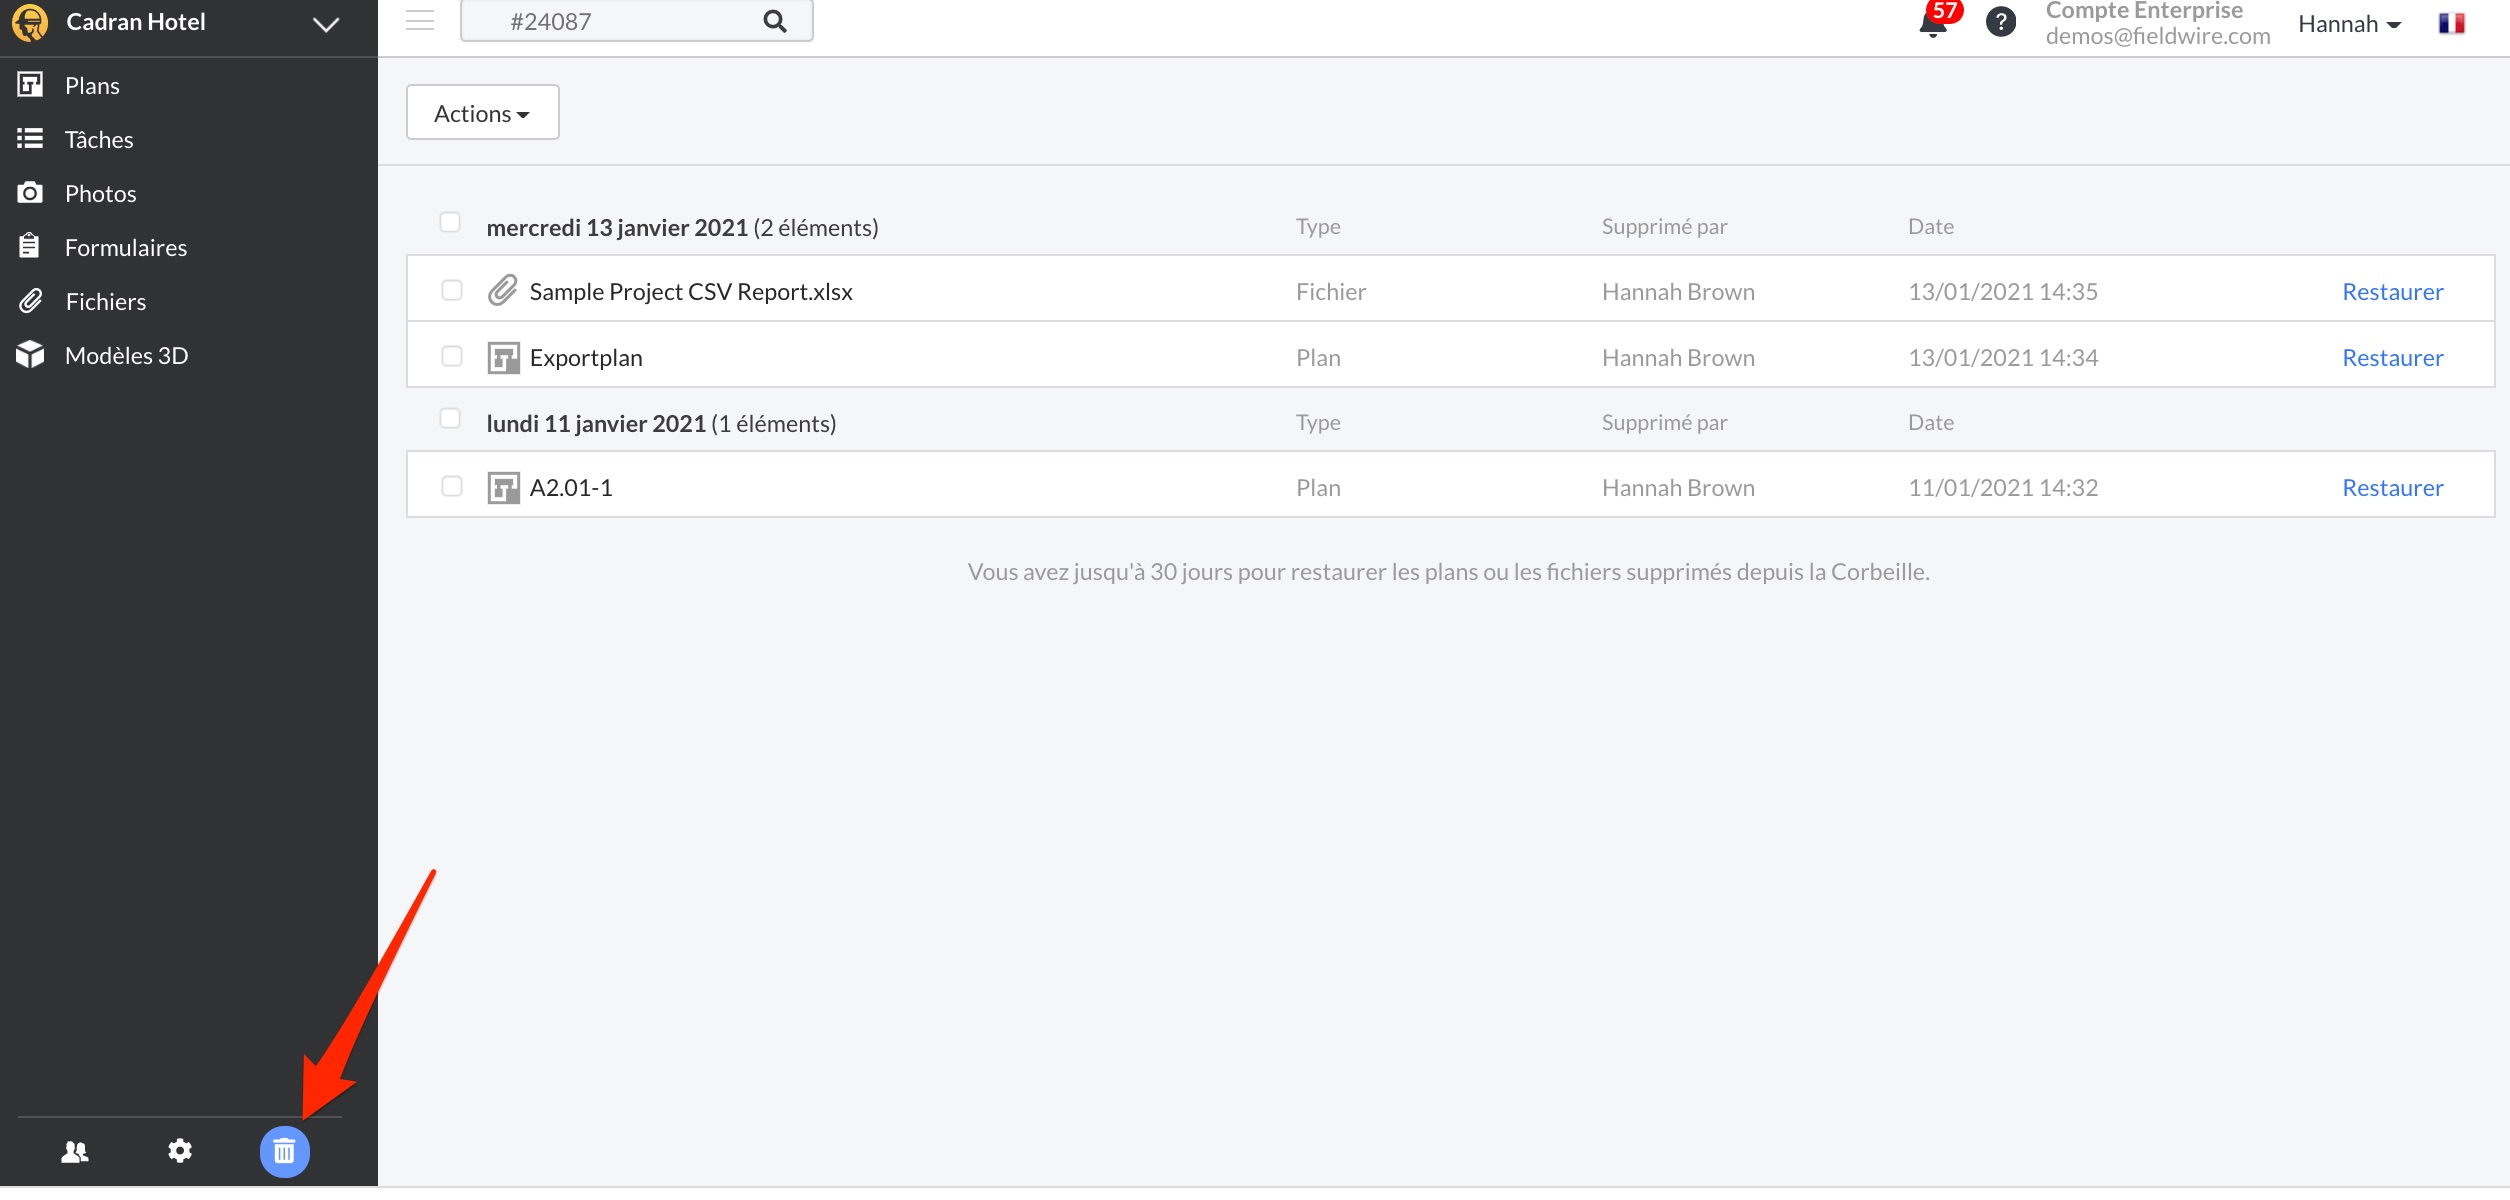The image size is (2510, 1200).
Task: Open the people/team icon in sidebar
Action: 75,1151
